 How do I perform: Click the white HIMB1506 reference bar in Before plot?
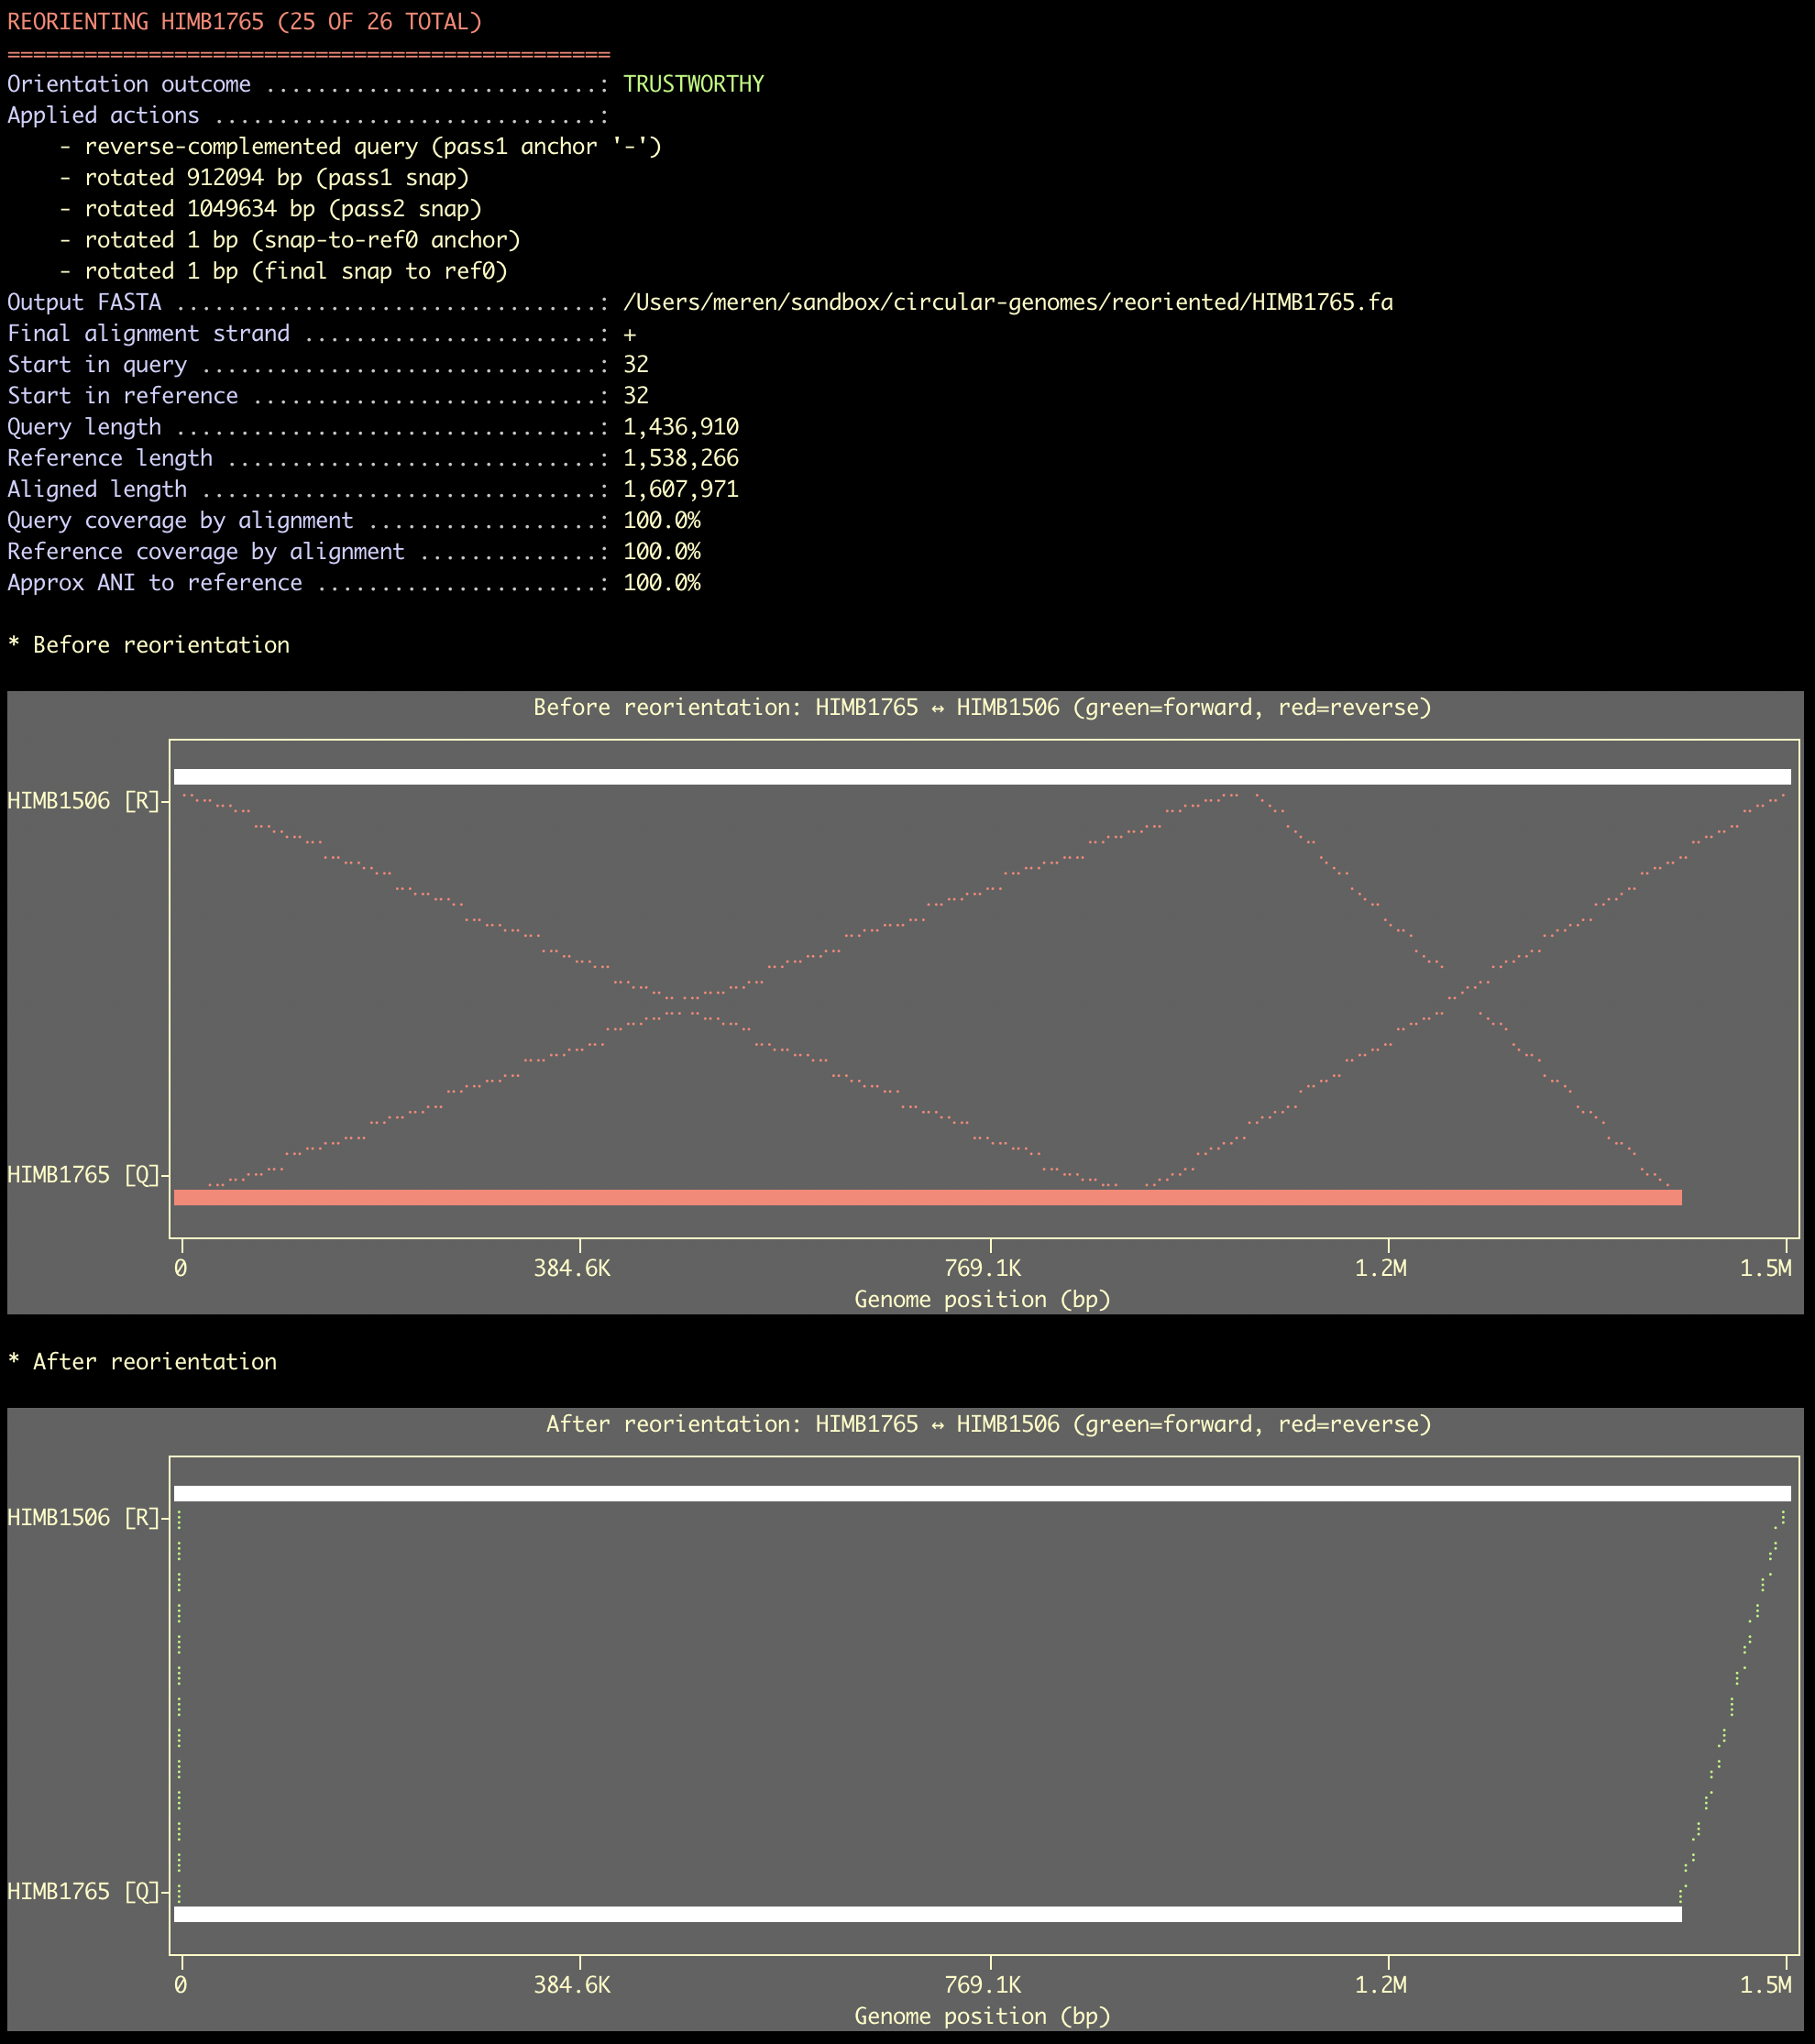pos(981,776)
